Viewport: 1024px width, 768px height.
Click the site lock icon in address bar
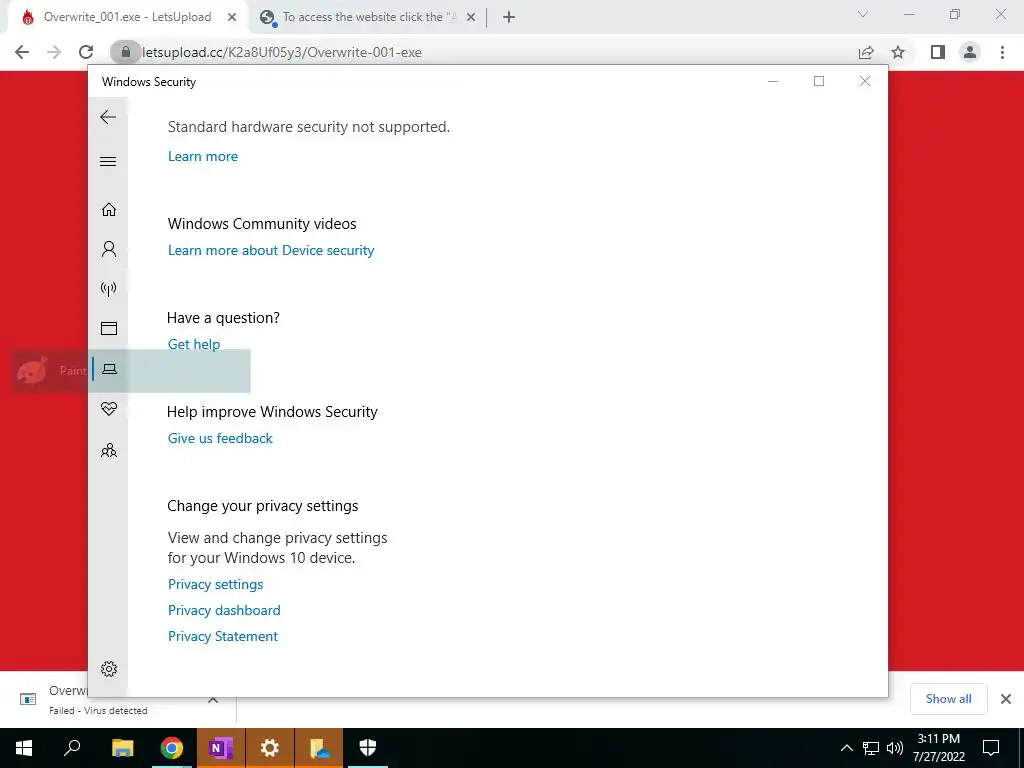(x=126, y=52)
